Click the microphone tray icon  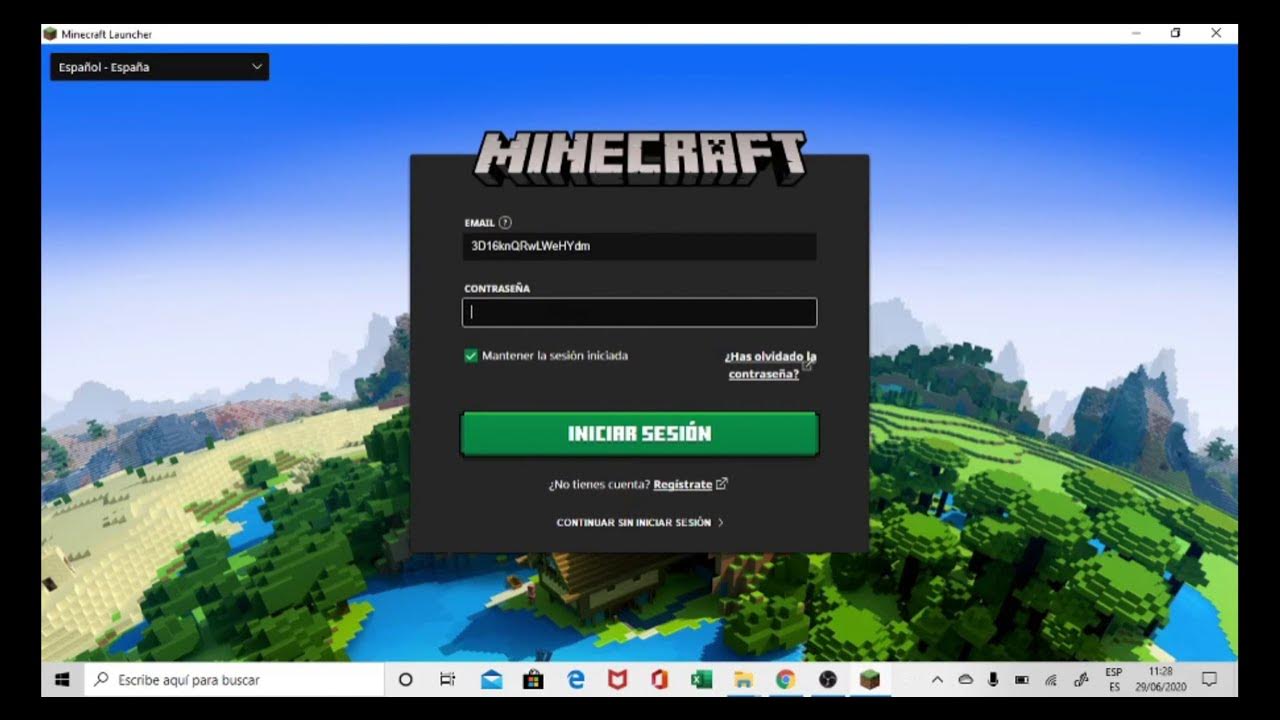coord(993,680)
